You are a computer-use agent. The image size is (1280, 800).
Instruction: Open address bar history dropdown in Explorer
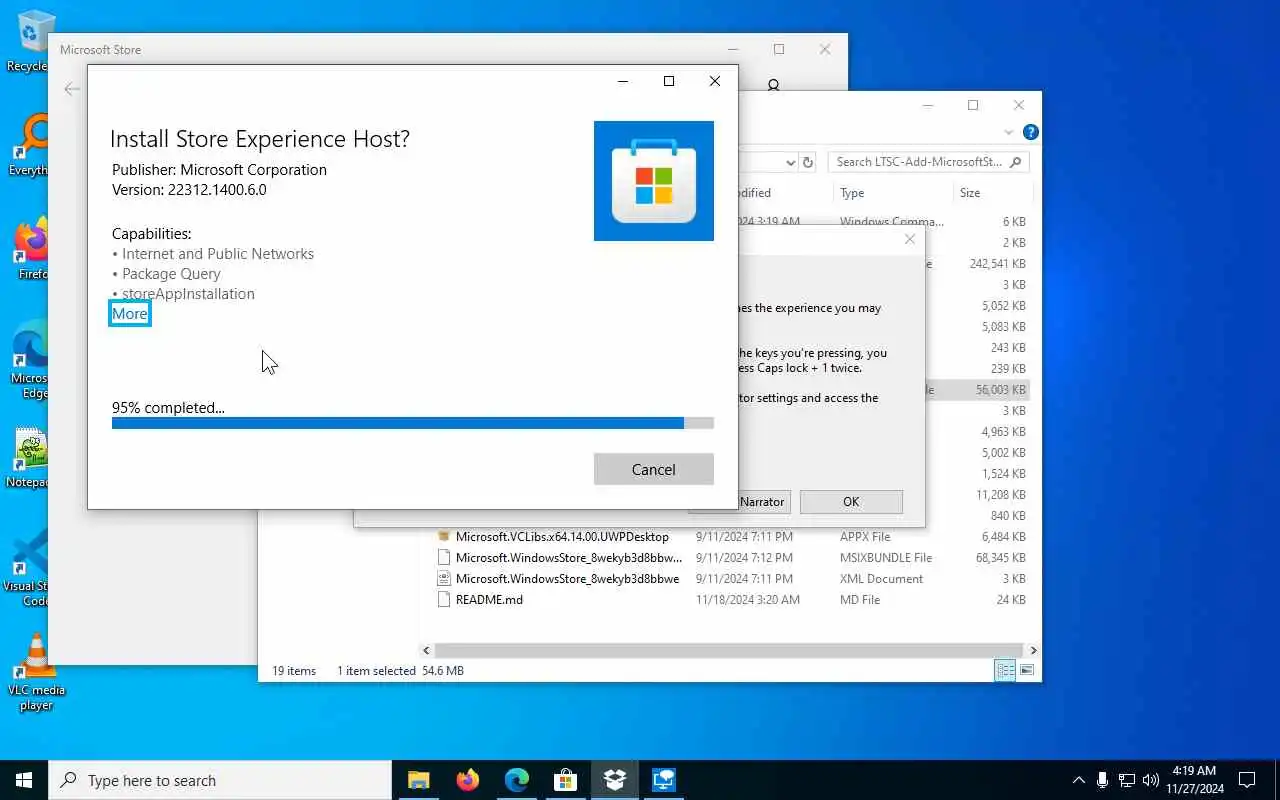(x=790, y=162)
